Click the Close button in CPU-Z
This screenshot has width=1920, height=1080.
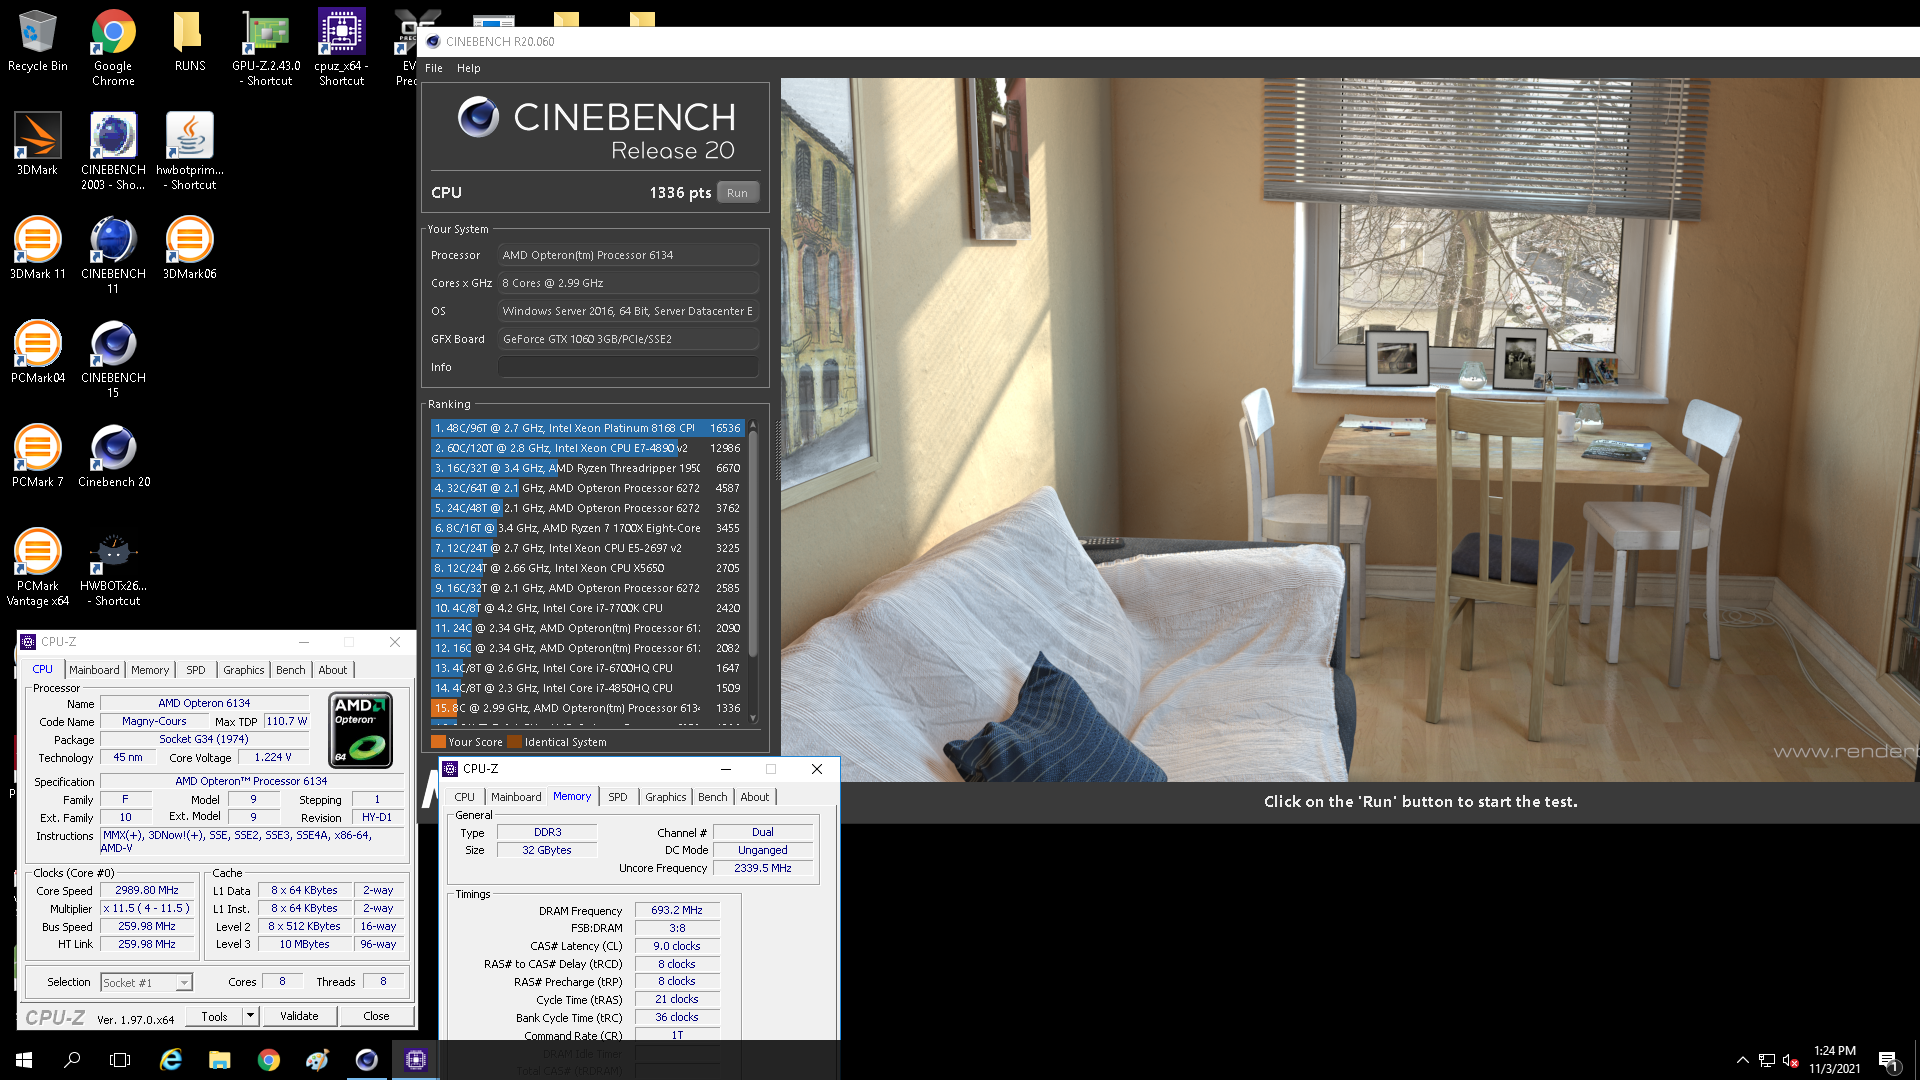pyautogui.click(x=376, y=1016)
